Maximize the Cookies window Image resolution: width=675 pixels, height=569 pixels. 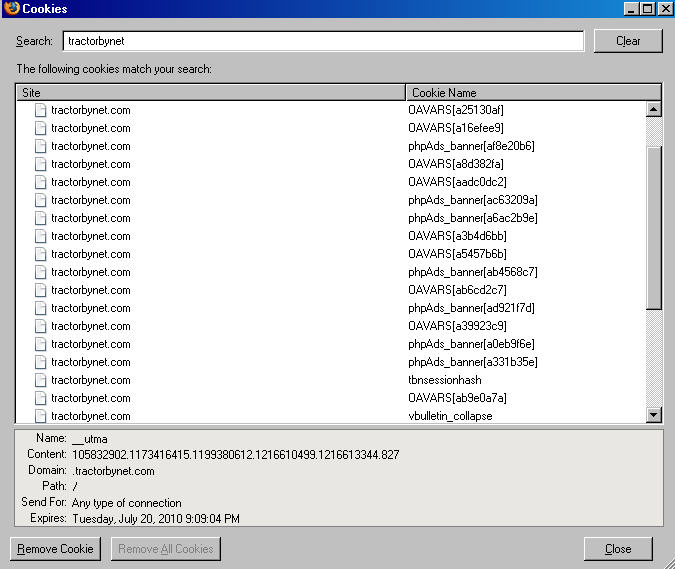[648, 9]
